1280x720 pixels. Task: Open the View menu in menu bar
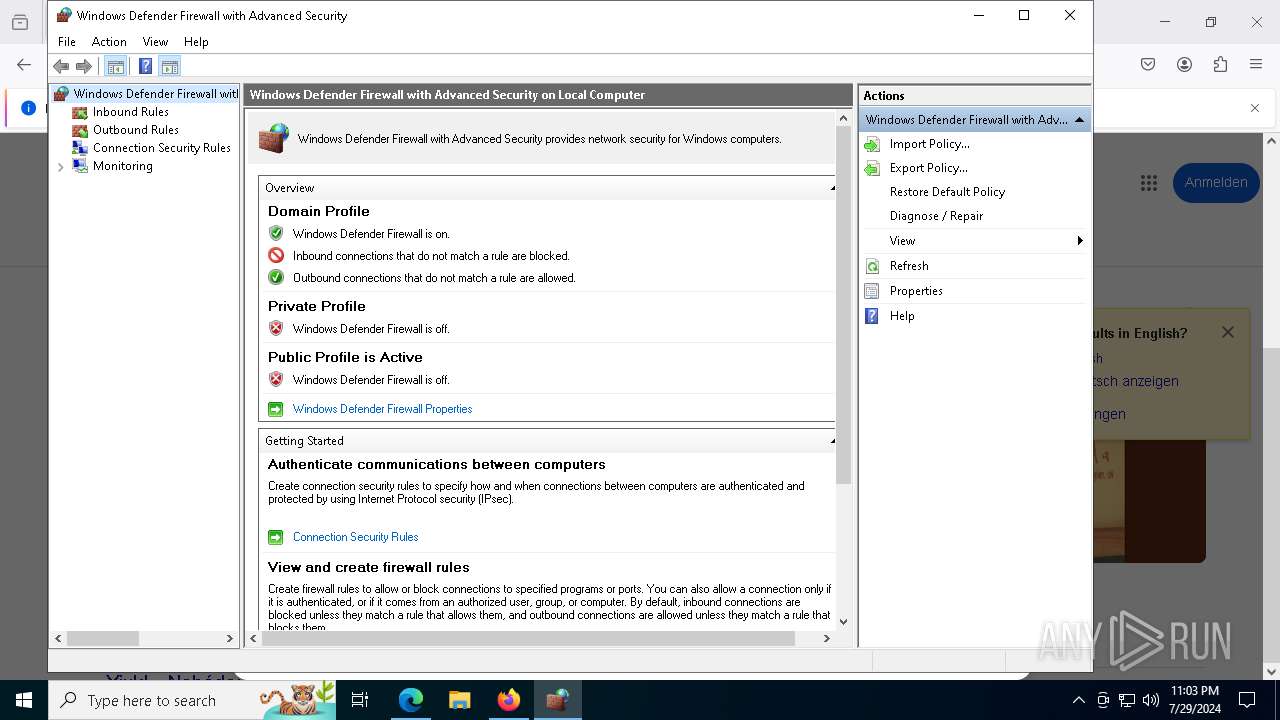[x=155, y=42]
